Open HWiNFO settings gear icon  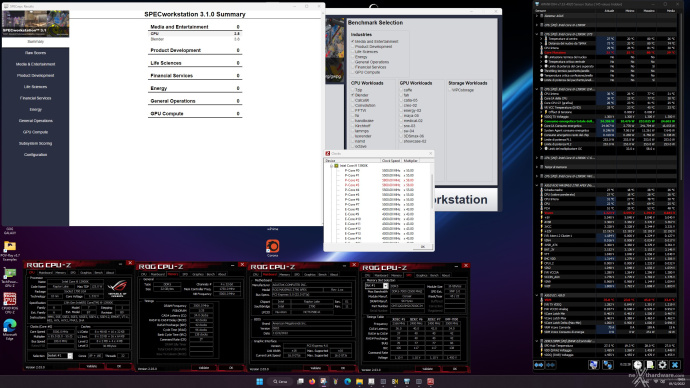point(662,365)
